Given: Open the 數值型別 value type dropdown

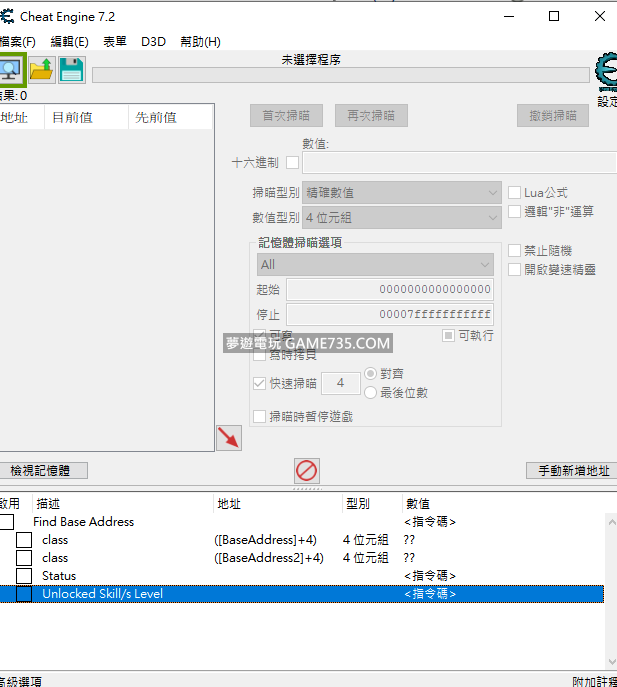Looking at the screenshot, I should pos(401,217).
